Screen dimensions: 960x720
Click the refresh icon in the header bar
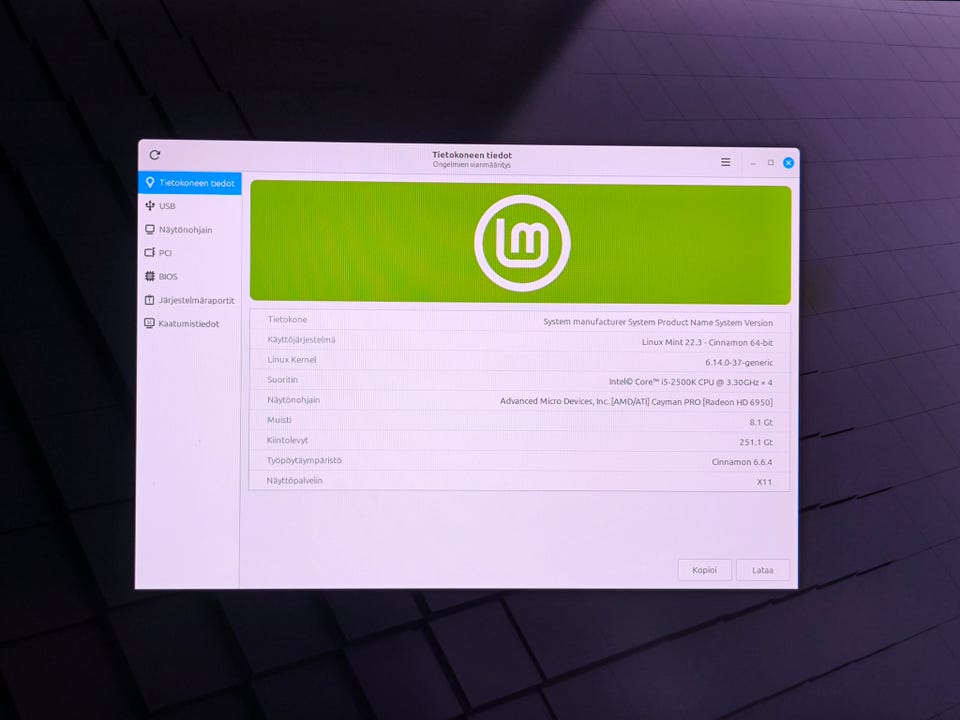pos(155,155)
